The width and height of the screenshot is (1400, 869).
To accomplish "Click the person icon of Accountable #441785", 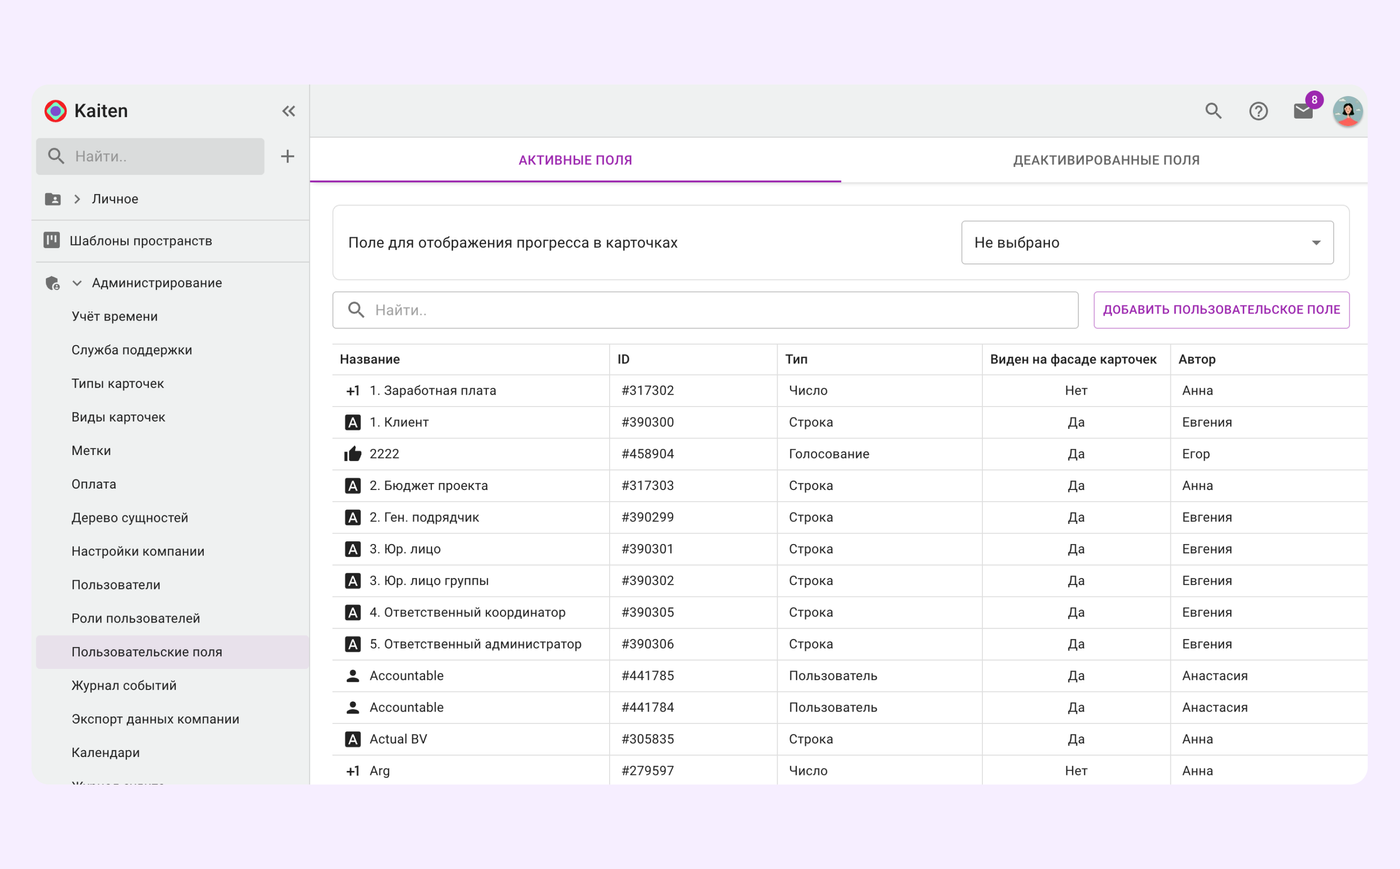I will [x=353, y=676].
